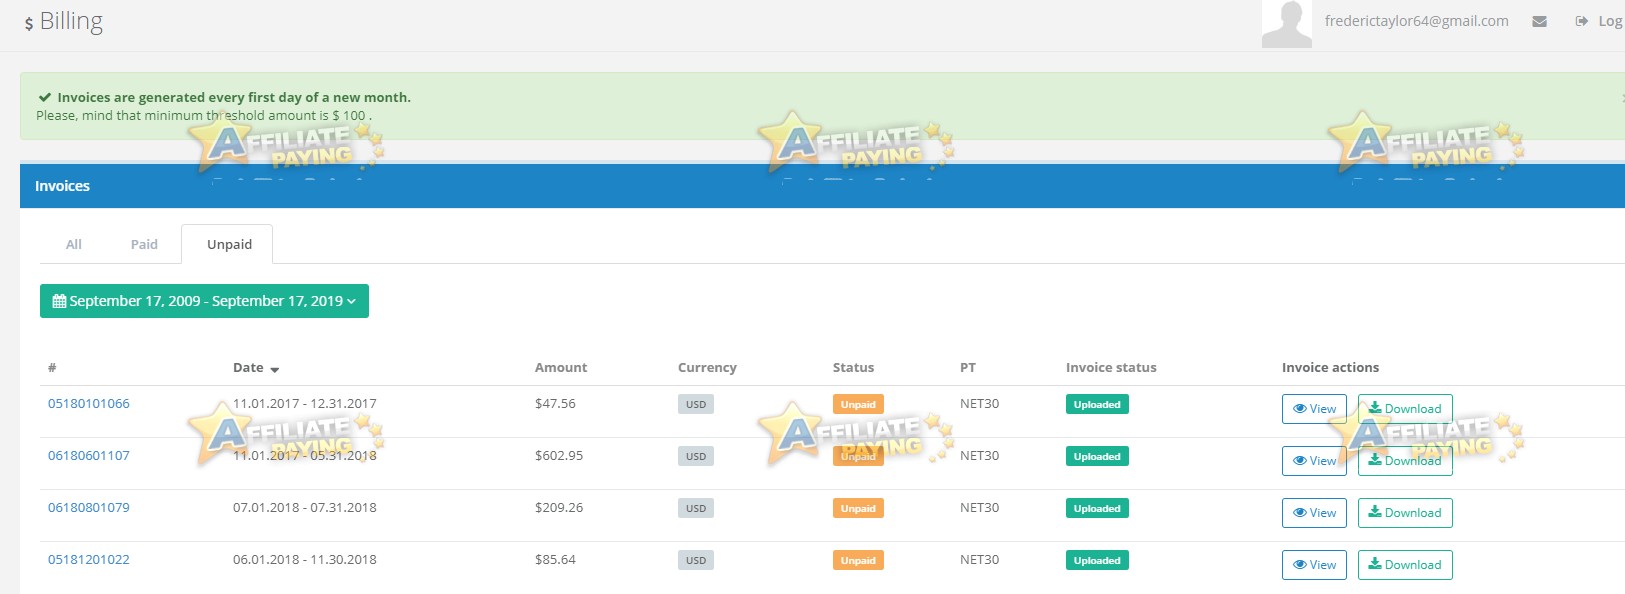The height and width of the screenshot is (594, 1625).
Task: Click NET30 term of invoice 06180801079
Action: 980,508
